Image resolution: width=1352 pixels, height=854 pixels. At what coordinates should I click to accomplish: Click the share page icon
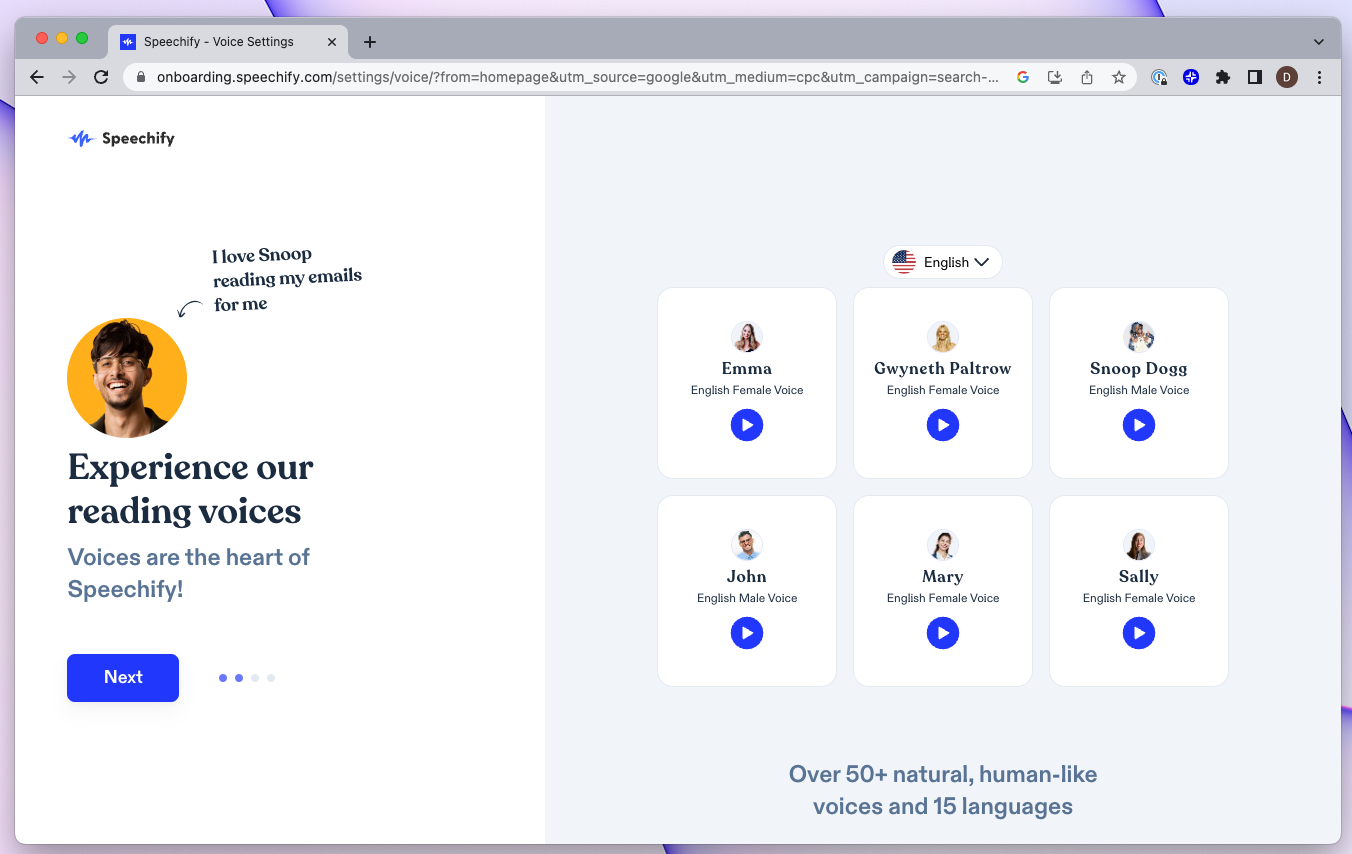click(x=1087, y=77)
